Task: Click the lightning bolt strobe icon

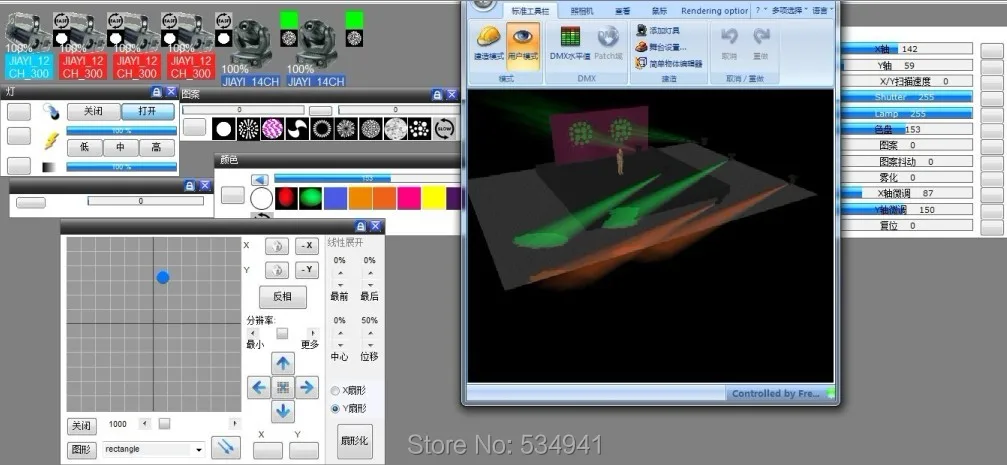Action: [51, 141]
